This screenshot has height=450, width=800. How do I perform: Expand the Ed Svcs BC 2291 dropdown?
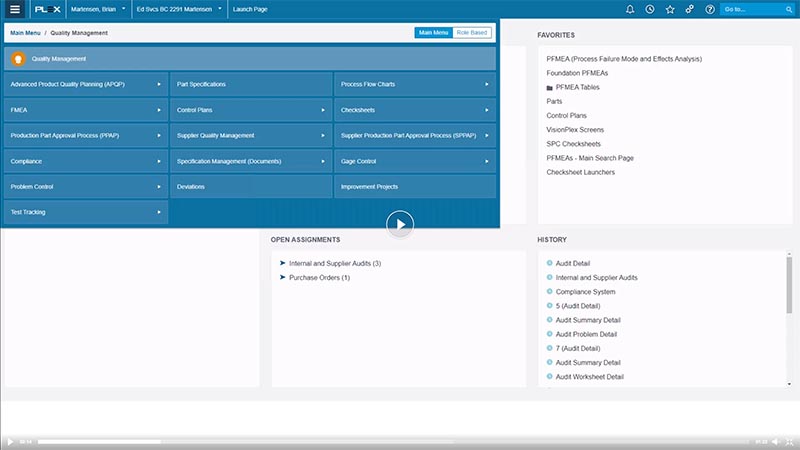pyautogui.click(x=180, y=9)
